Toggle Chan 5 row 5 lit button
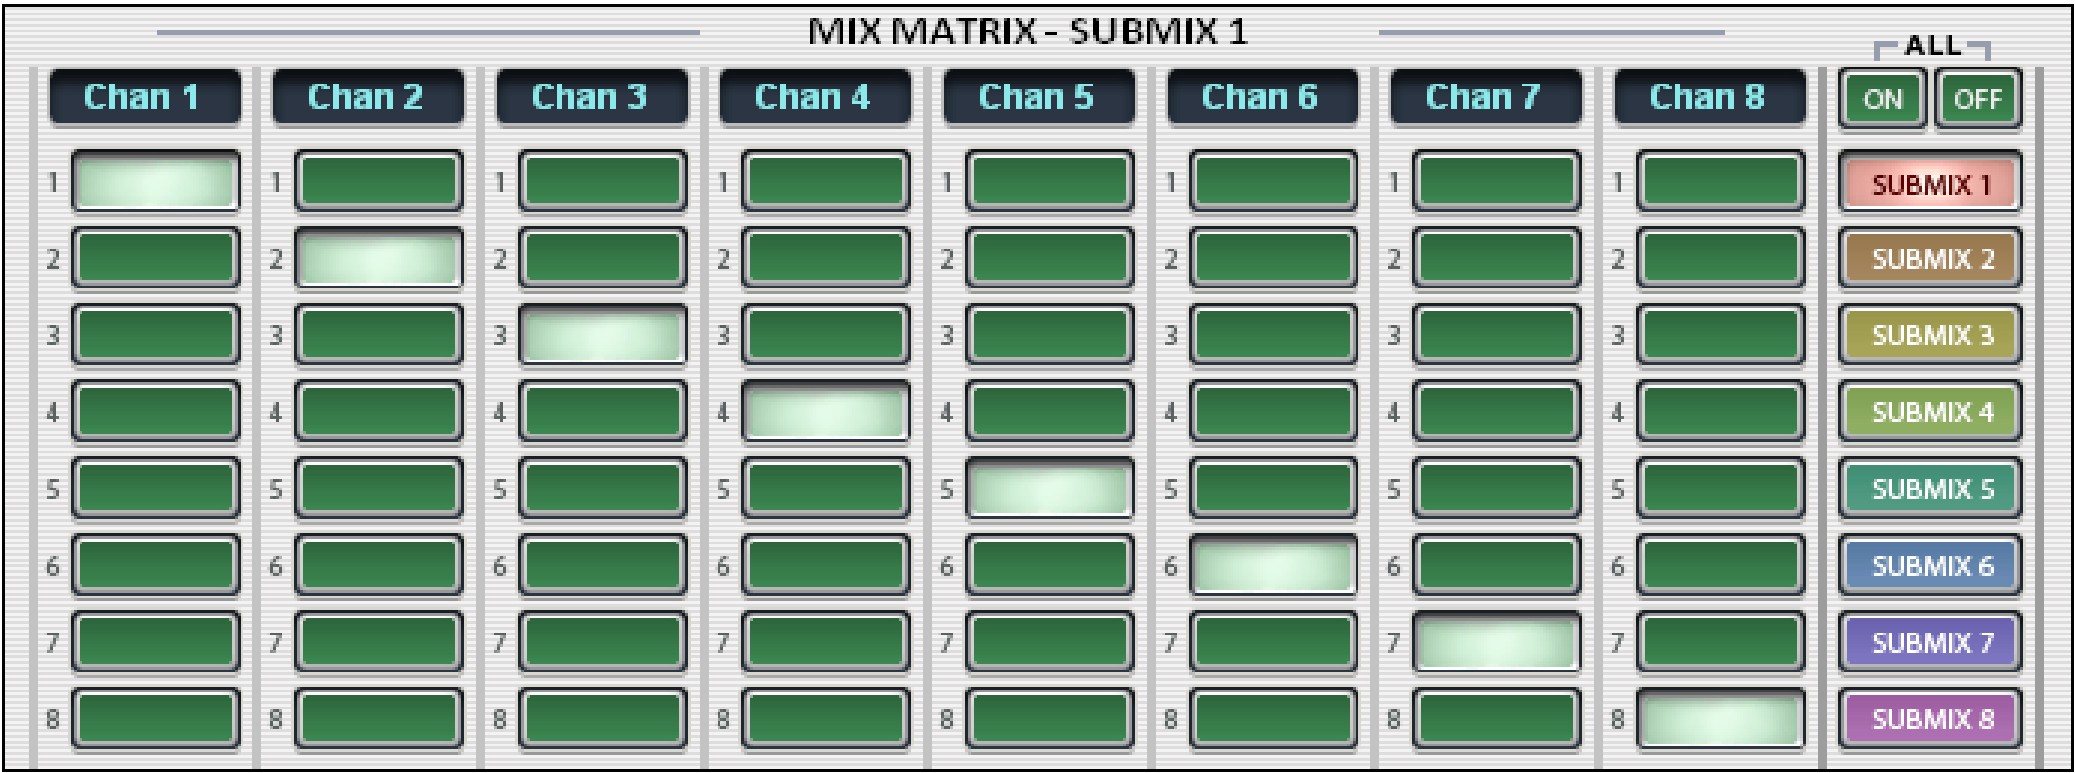2076x773 pixels. (1050, 489)
